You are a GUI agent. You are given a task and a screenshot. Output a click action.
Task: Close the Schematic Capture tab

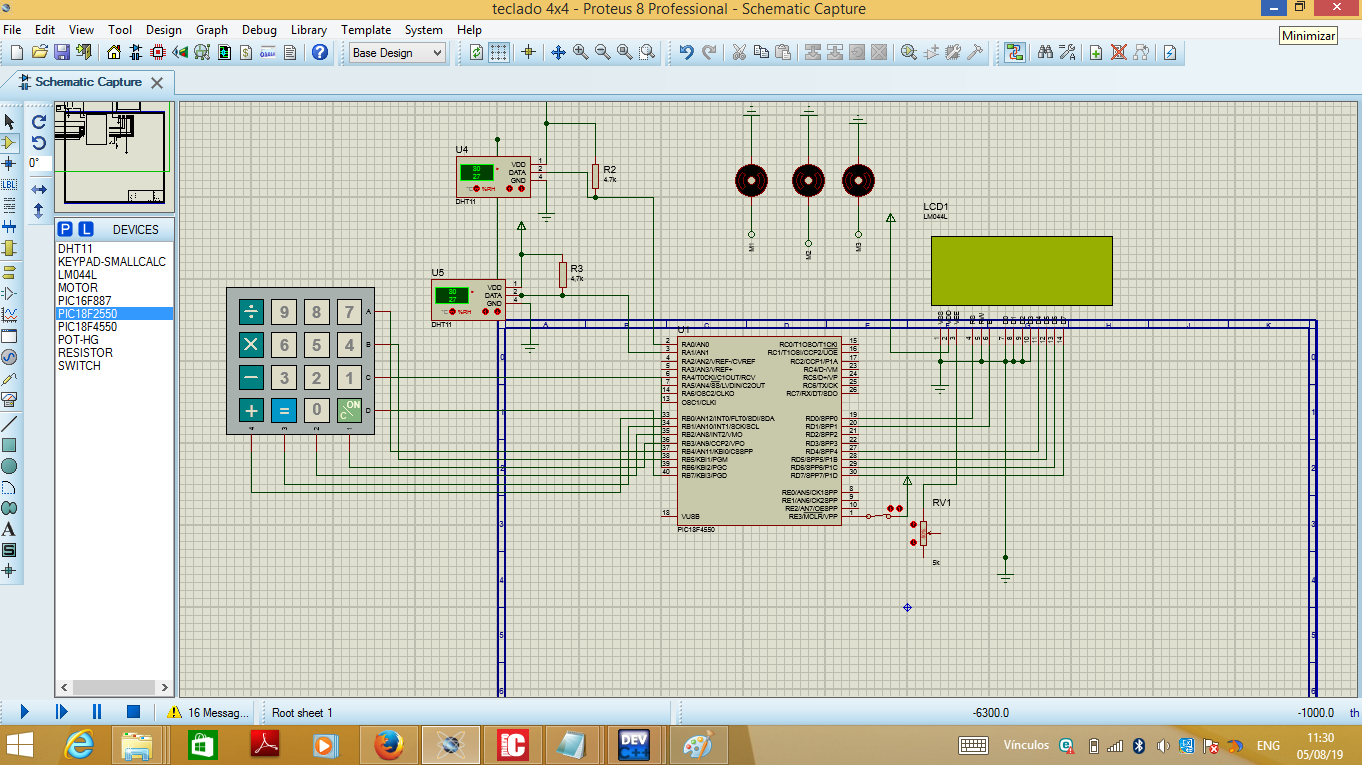pyautogui.click(x=157, y=82)
